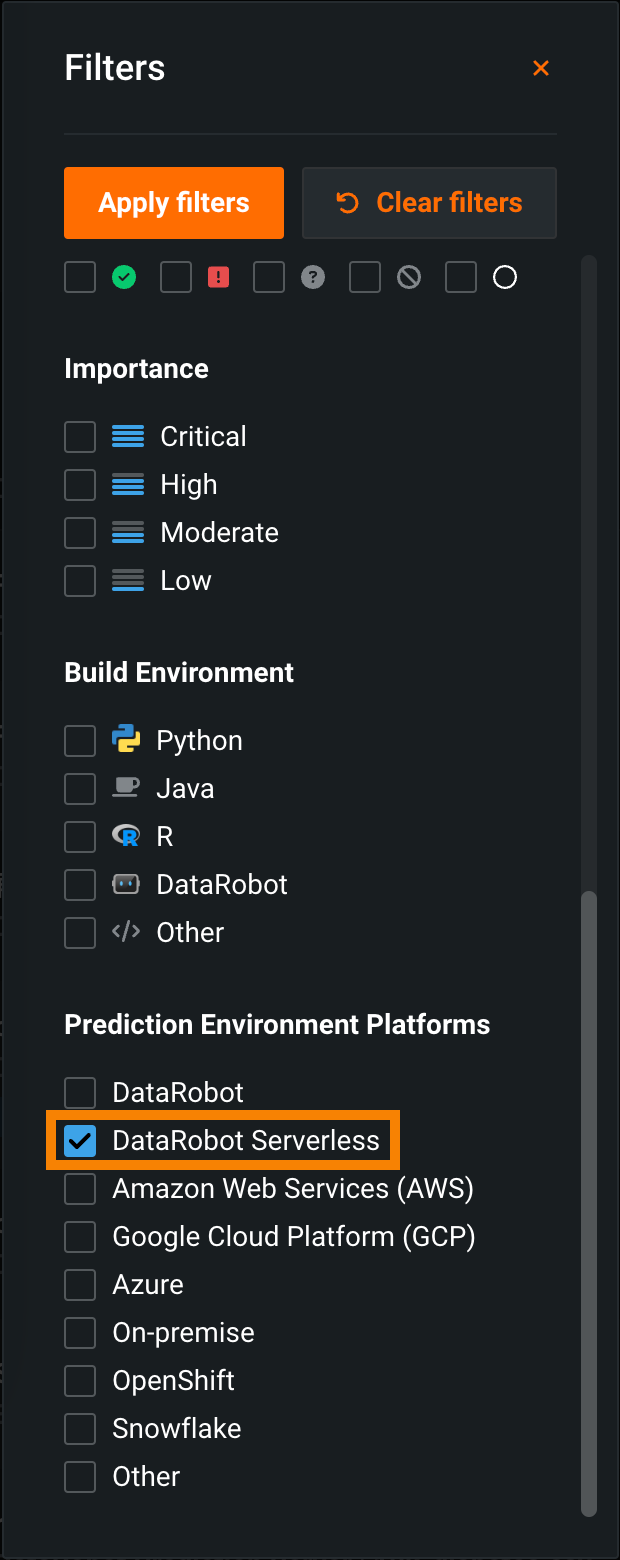The width and height of the screenshot is (620, 1560).
Task: Click the disabled slash-circle status icon
Action: click(409, 277)
